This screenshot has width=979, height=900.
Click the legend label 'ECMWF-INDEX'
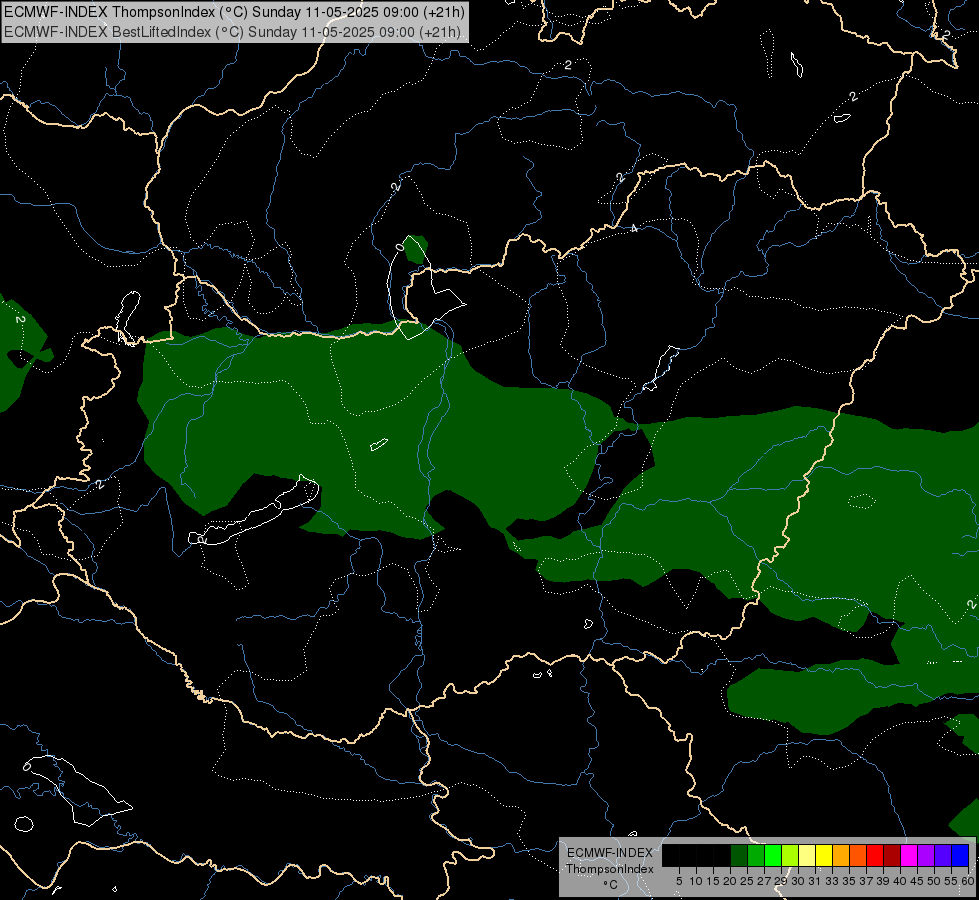click(610, 853)
